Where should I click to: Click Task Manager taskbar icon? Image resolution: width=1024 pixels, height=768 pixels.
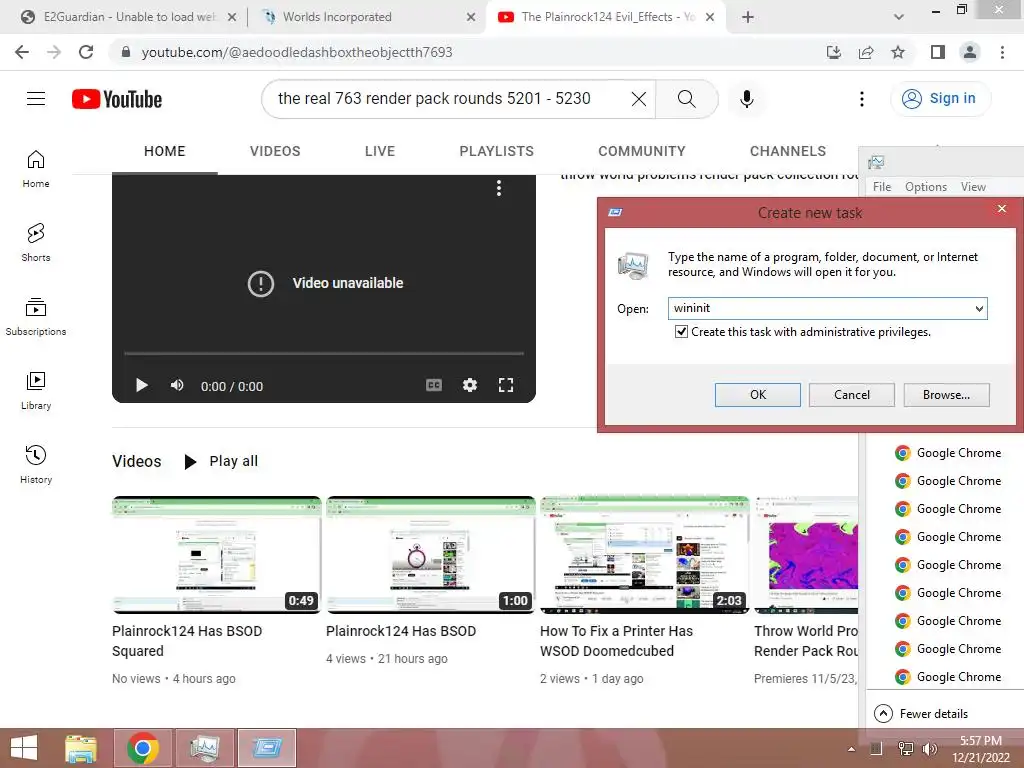pyautogui.click(x=204, y=748)
